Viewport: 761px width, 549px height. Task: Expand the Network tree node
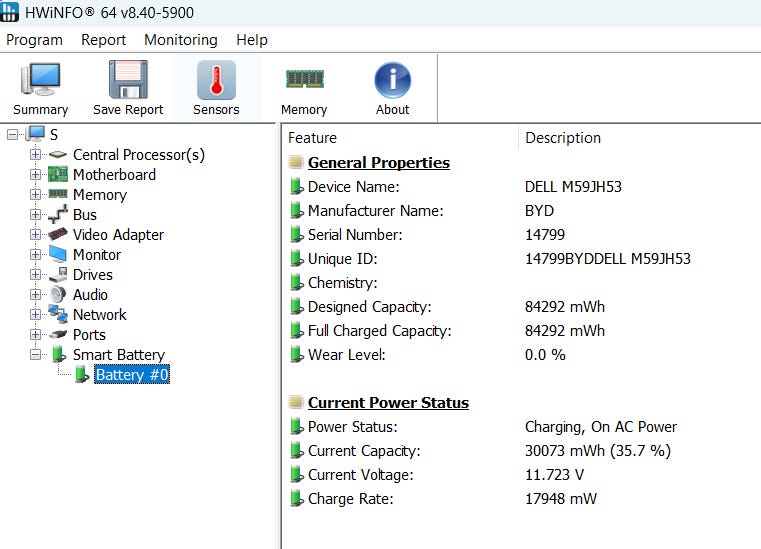(36, 315)
